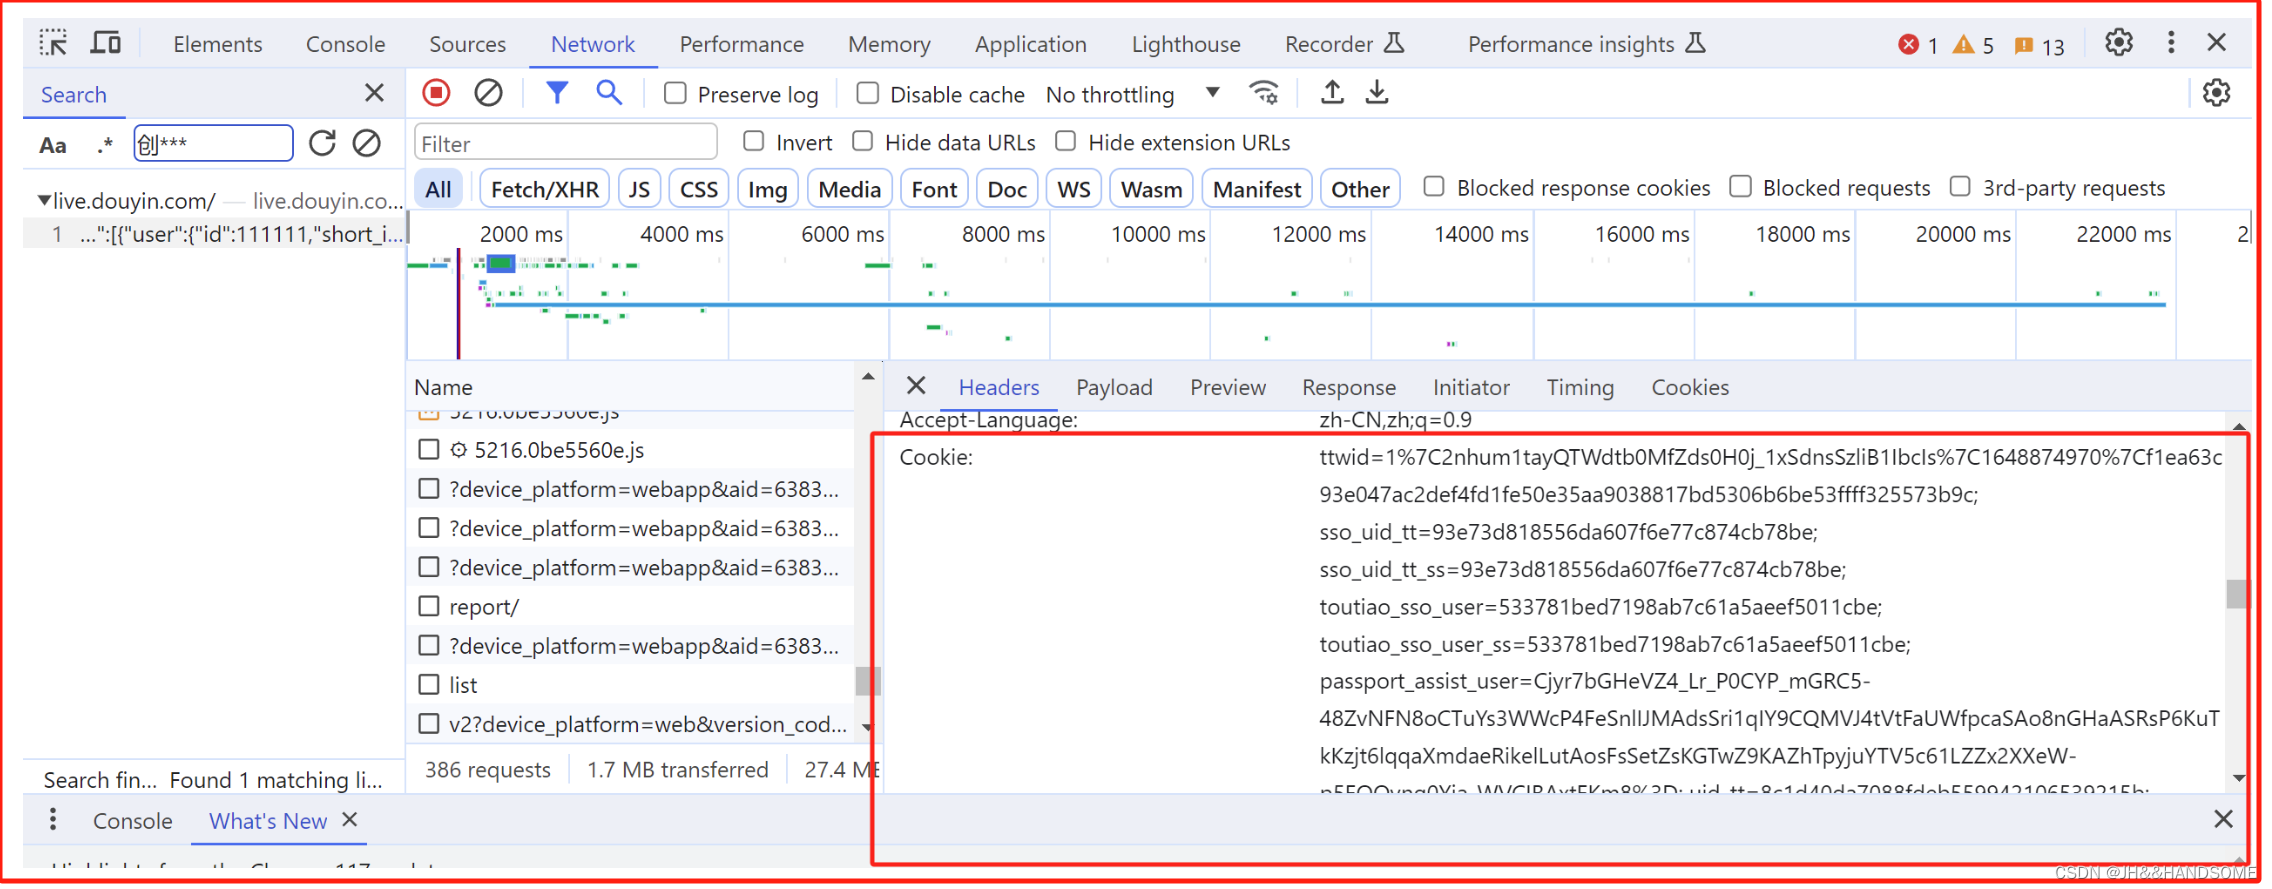Image resolution: width=2272 pixels, height=889 pixels.
Task: Tick Hide data URLs checkbox
Action: [863, 141]
